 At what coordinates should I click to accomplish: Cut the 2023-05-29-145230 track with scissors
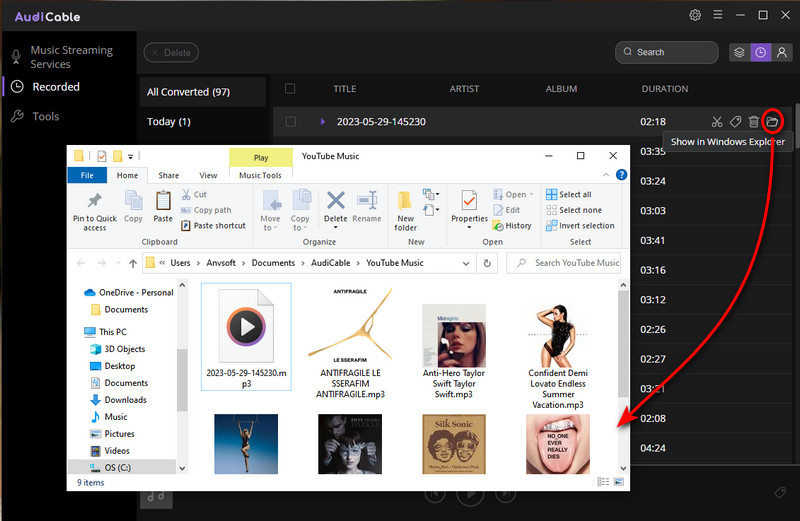tap(717, 121)
